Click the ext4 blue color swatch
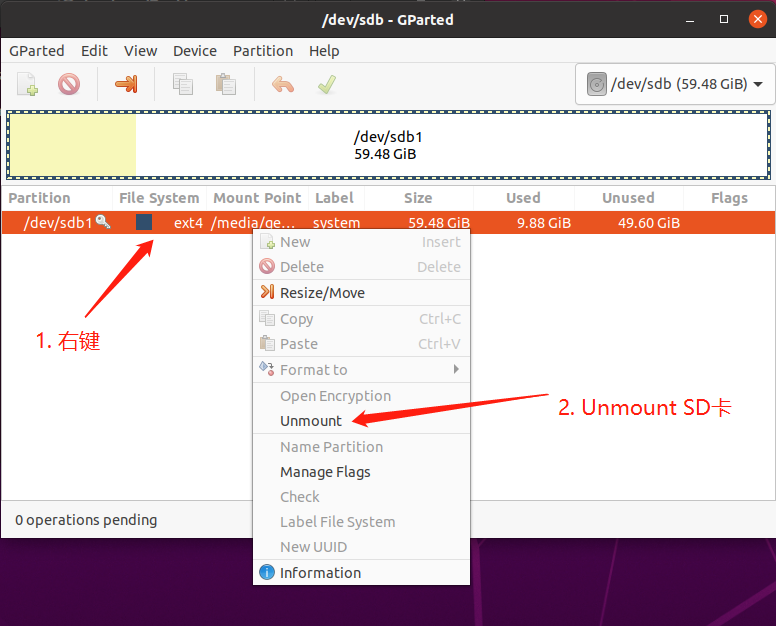This screenshot has height=626, width=776. (x=144, y=222)
